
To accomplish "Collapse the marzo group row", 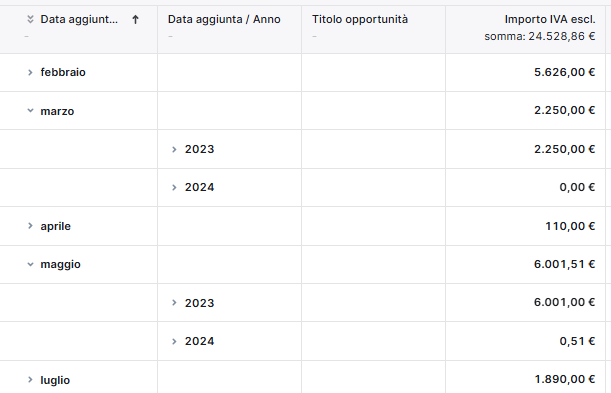I will 30,111.
